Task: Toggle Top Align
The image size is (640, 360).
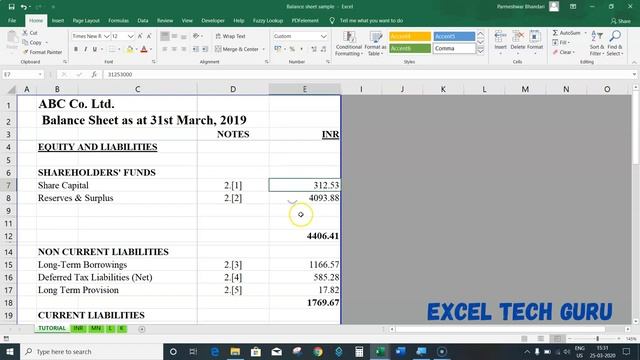Action: click(164, 36)
